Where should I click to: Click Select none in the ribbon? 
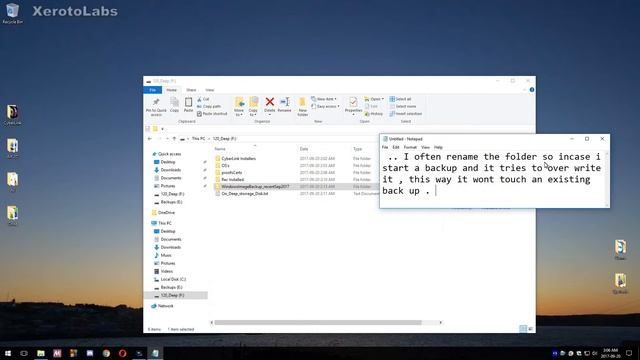point(402,107)
